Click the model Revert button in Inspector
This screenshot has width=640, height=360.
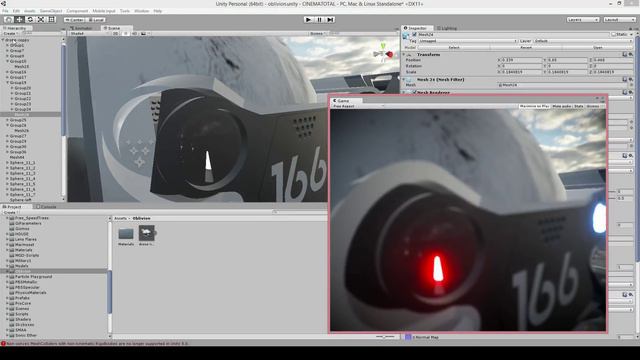click(526, 48)
